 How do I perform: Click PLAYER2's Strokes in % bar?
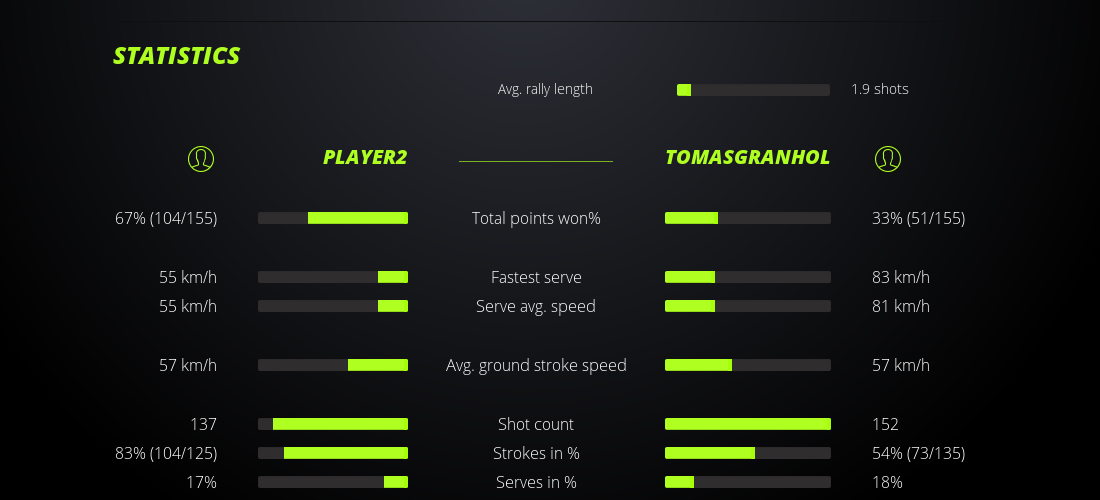(x=333, y=453)
